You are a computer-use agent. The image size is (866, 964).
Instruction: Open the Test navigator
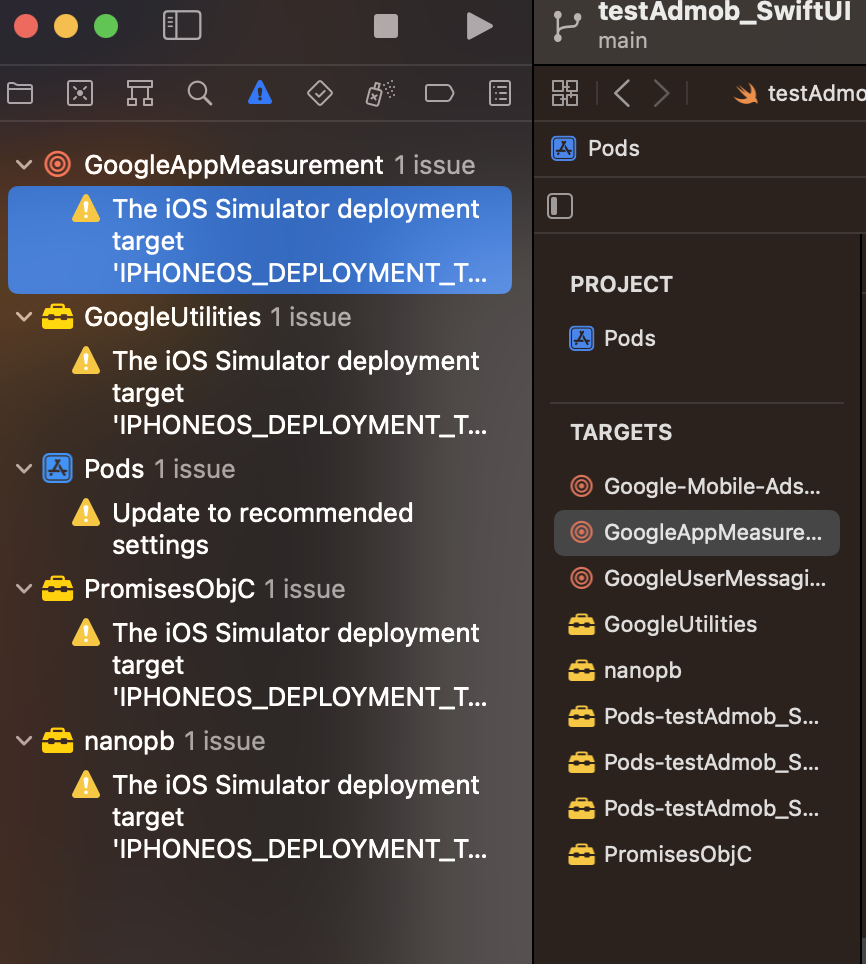click(x=319, y=93)
